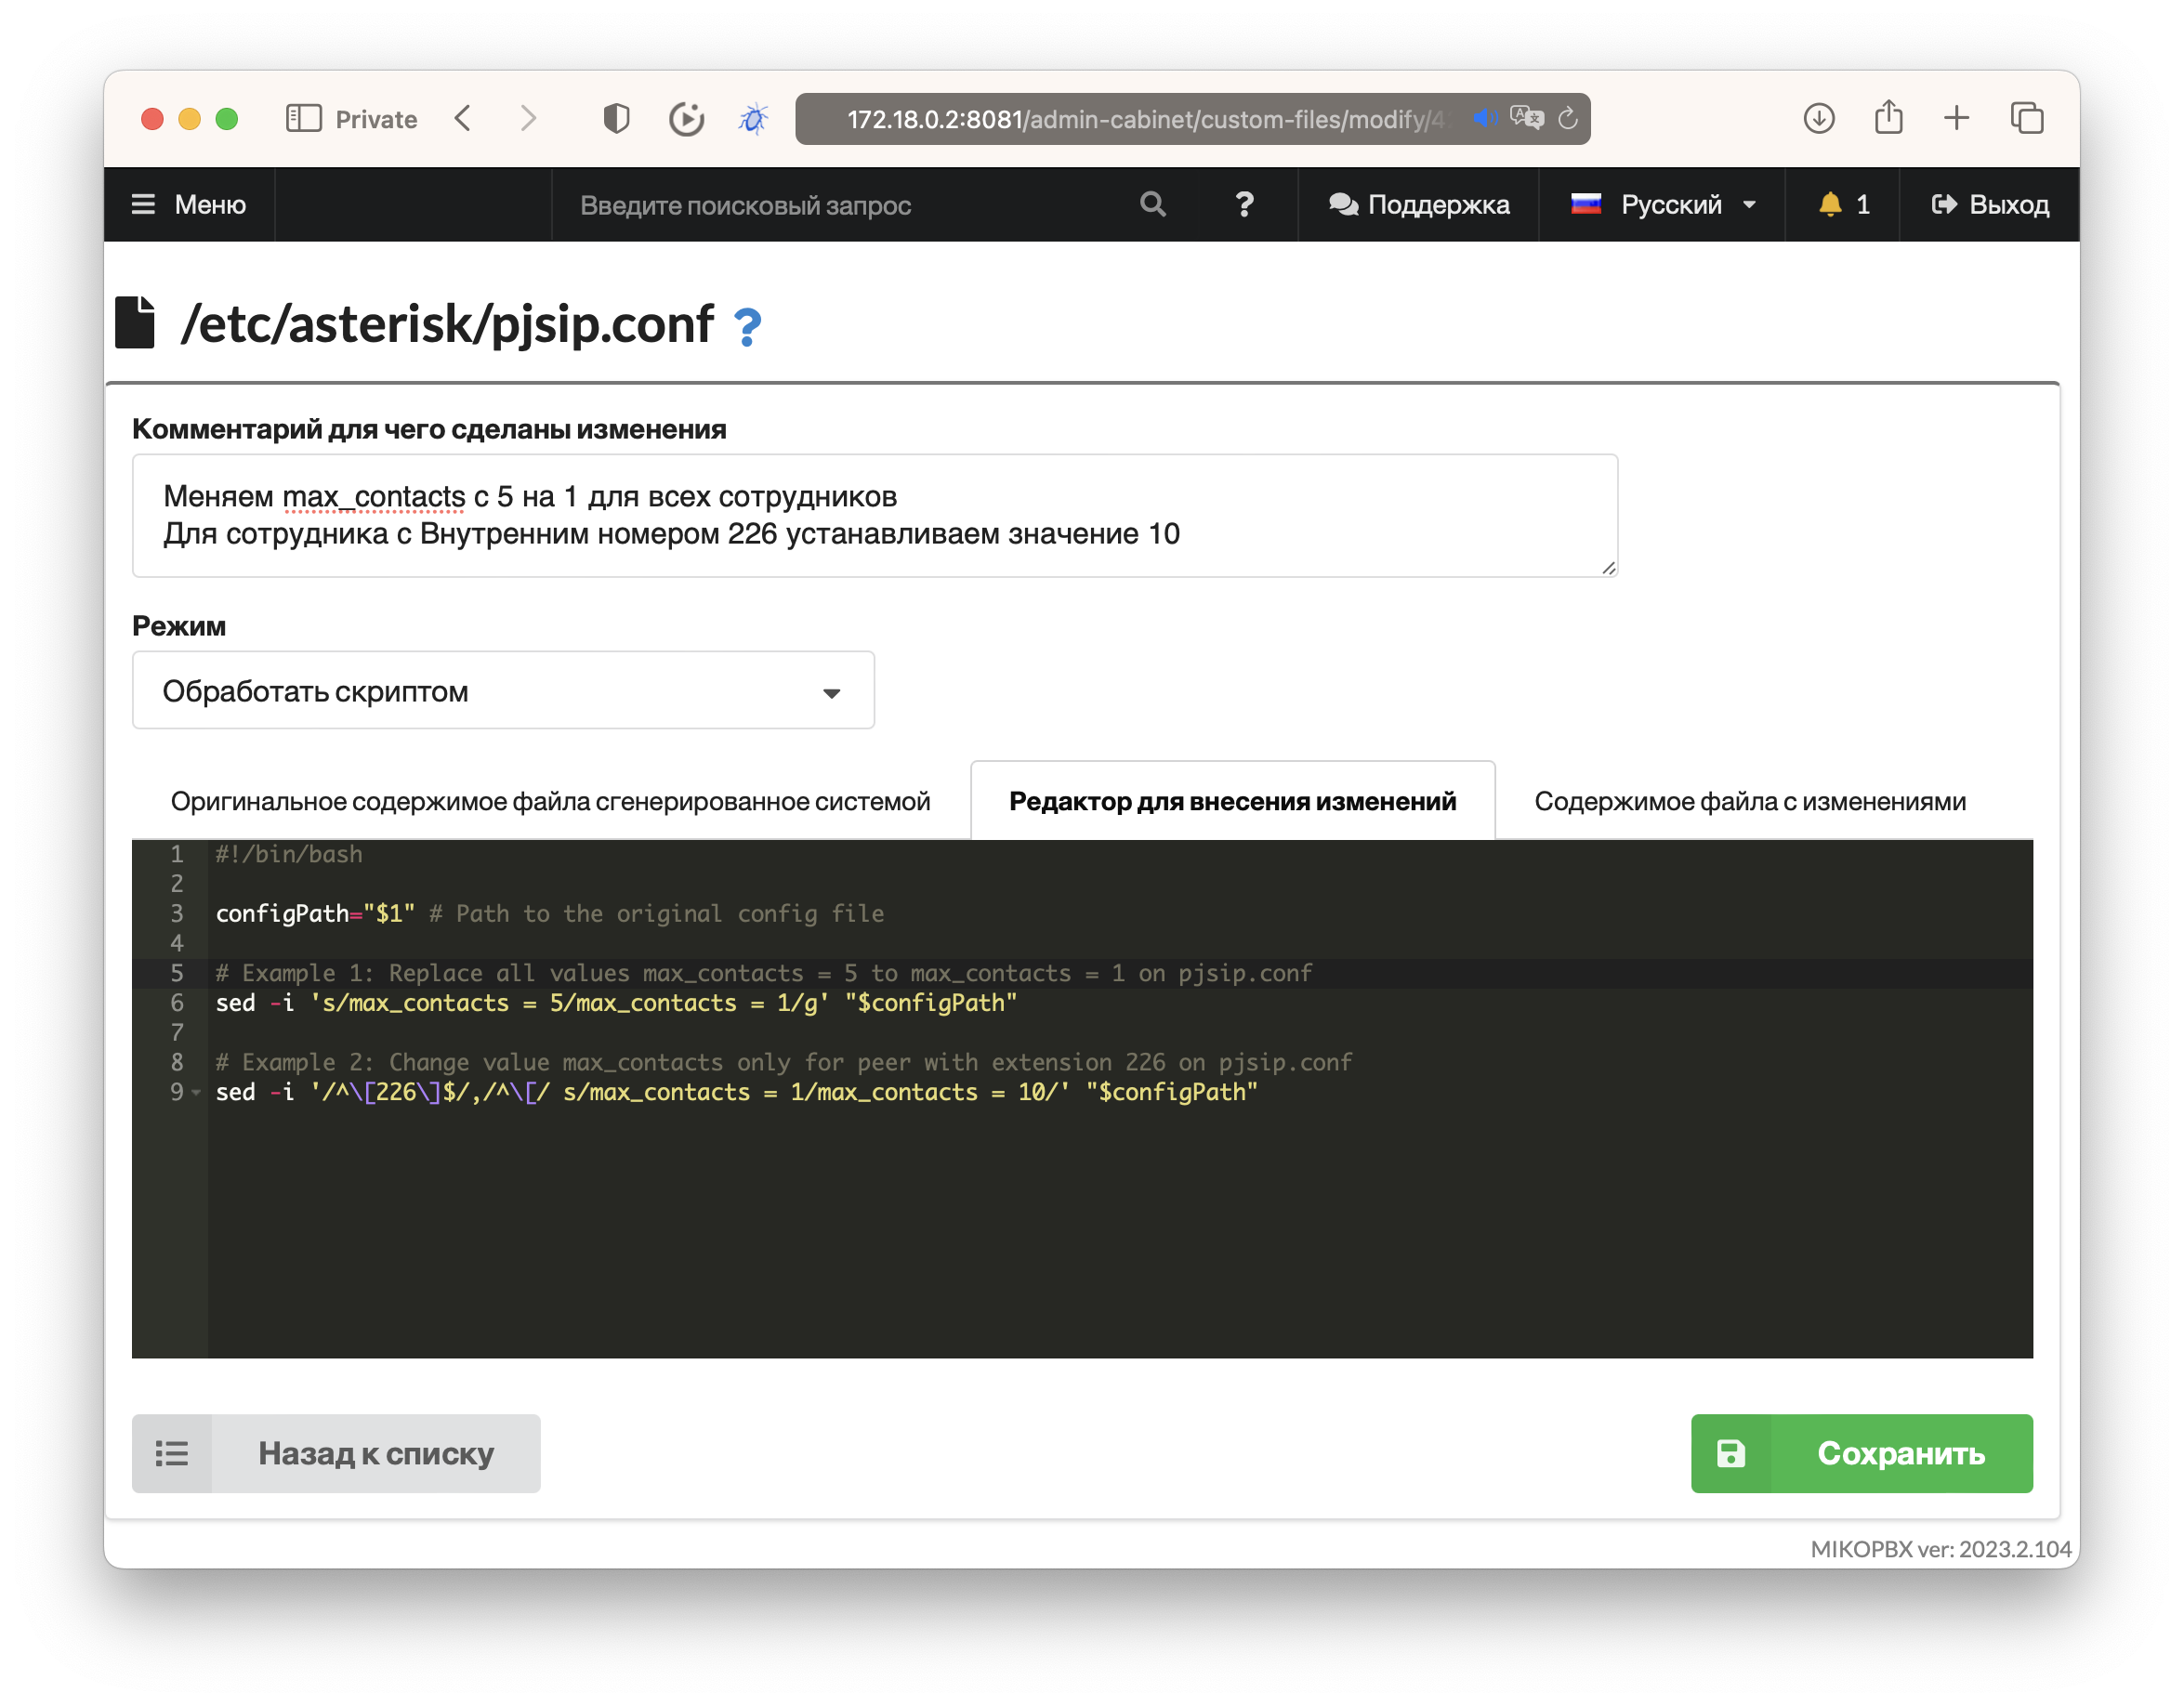Click the question mark help icon in navbar
Viewport: 2184px width, 1706px height.
click(x=1244, y=205)
